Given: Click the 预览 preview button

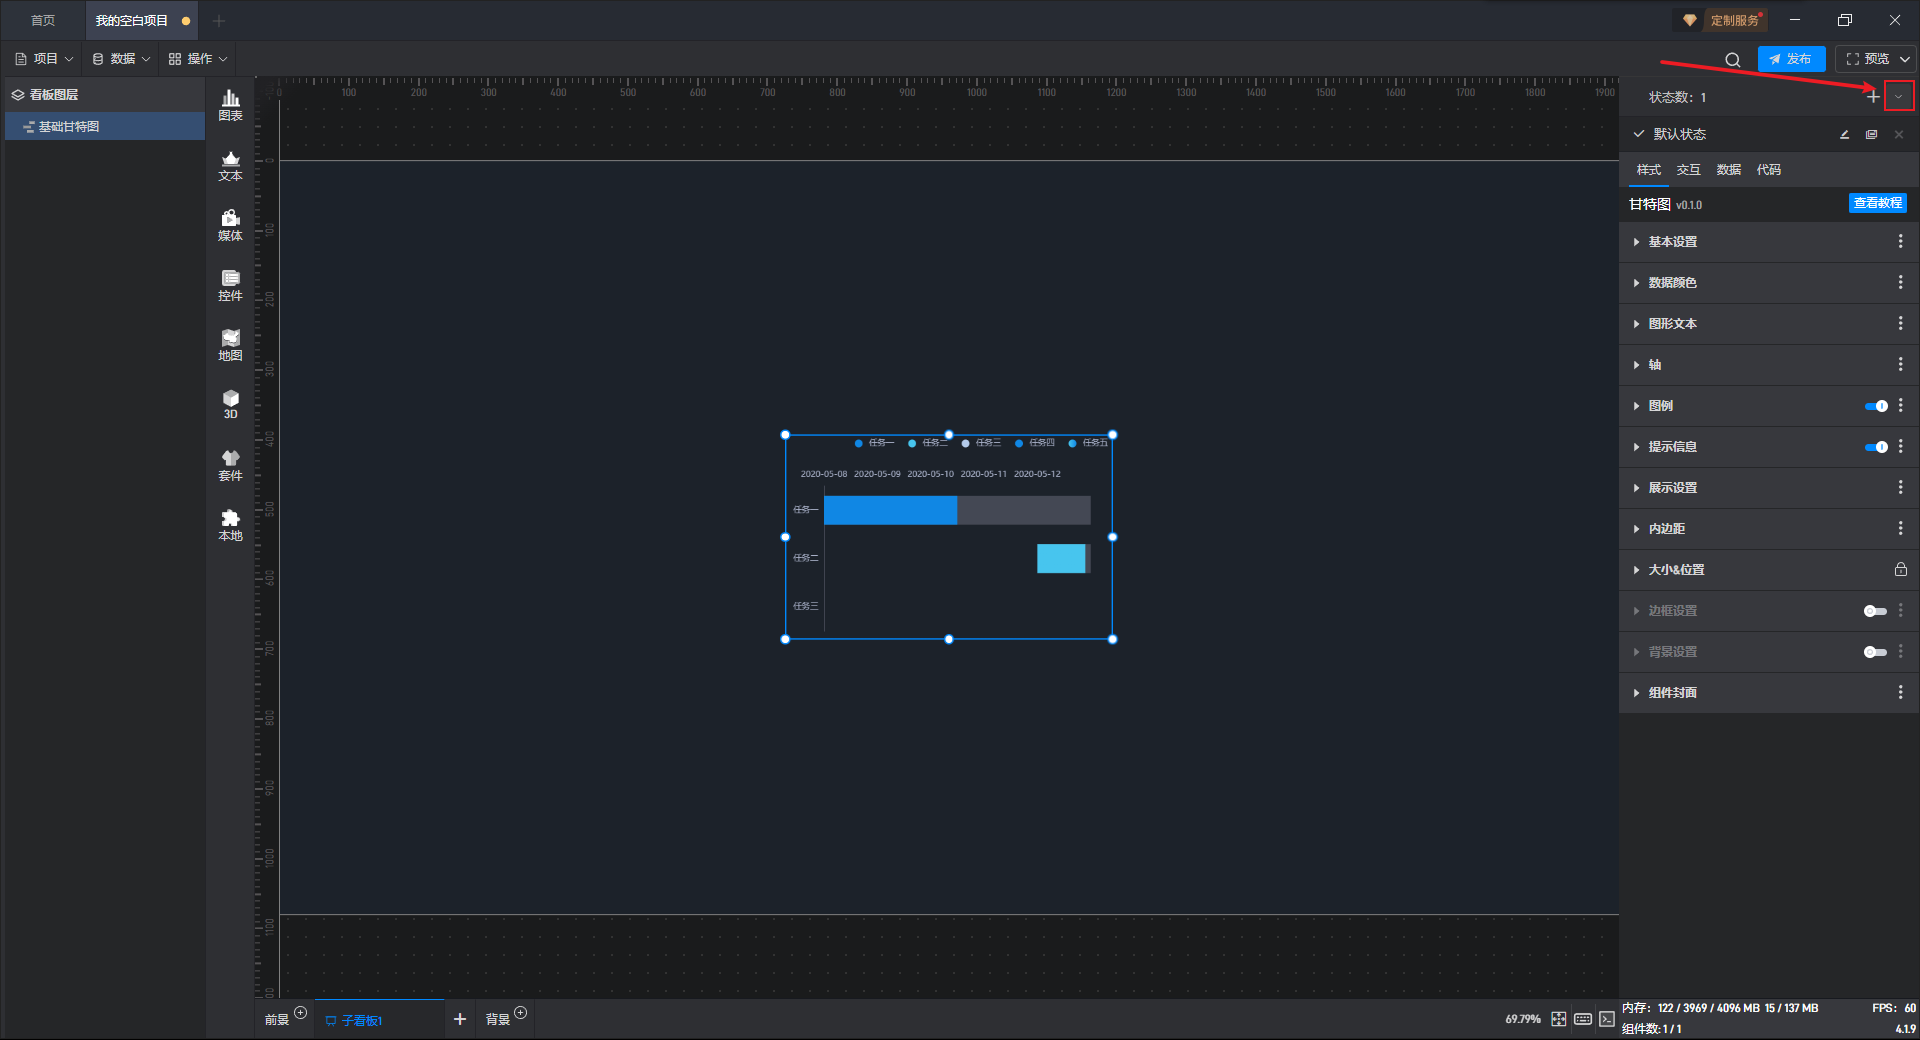Looking at the screenshot, I should tap(1867, 59).
